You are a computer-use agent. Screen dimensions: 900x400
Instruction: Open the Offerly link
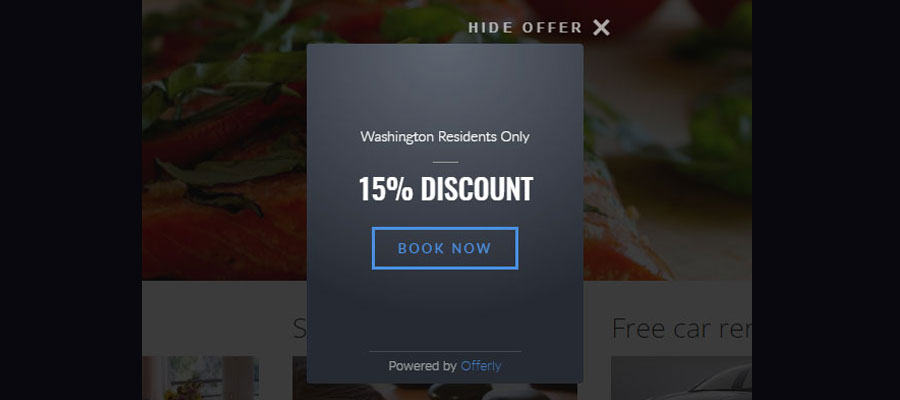point(481,366)
